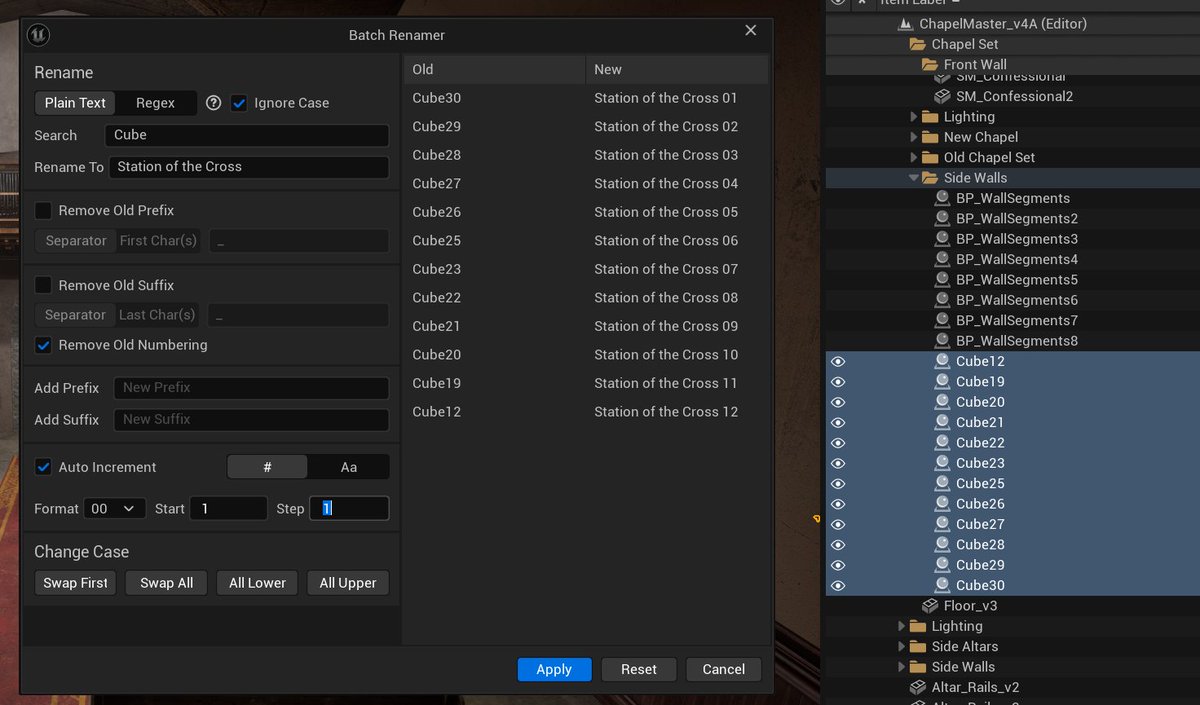Click the Altar_Rails_v2 mesh icon
The width and height of the screenshot is (1200, 705).
[x=918, y=687]
